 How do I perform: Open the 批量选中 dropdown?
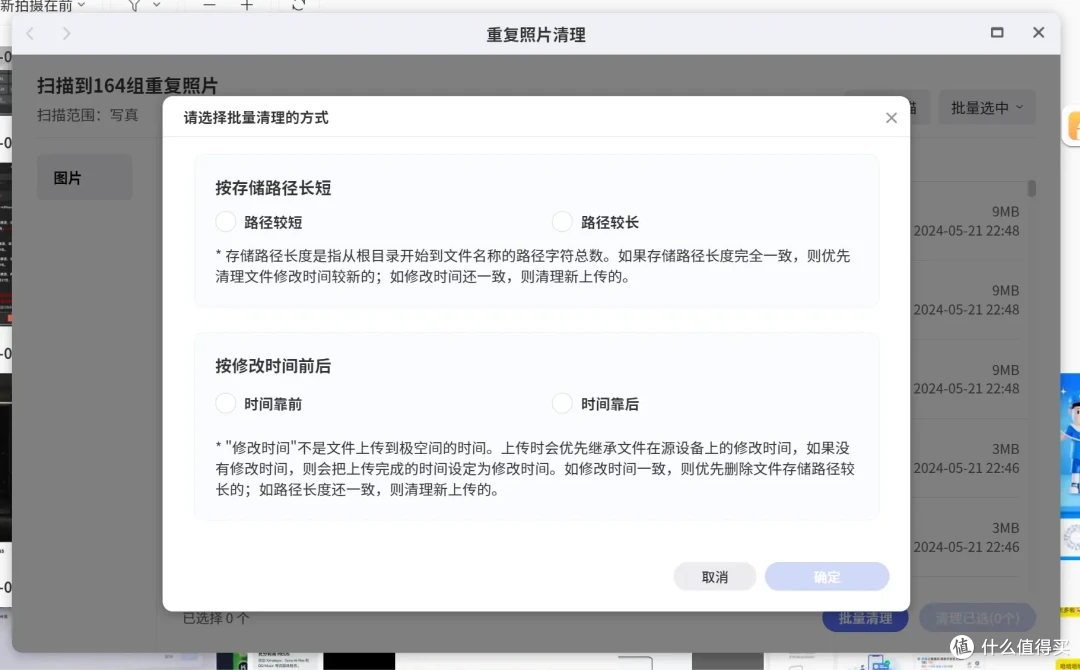[x=986, y=107]
